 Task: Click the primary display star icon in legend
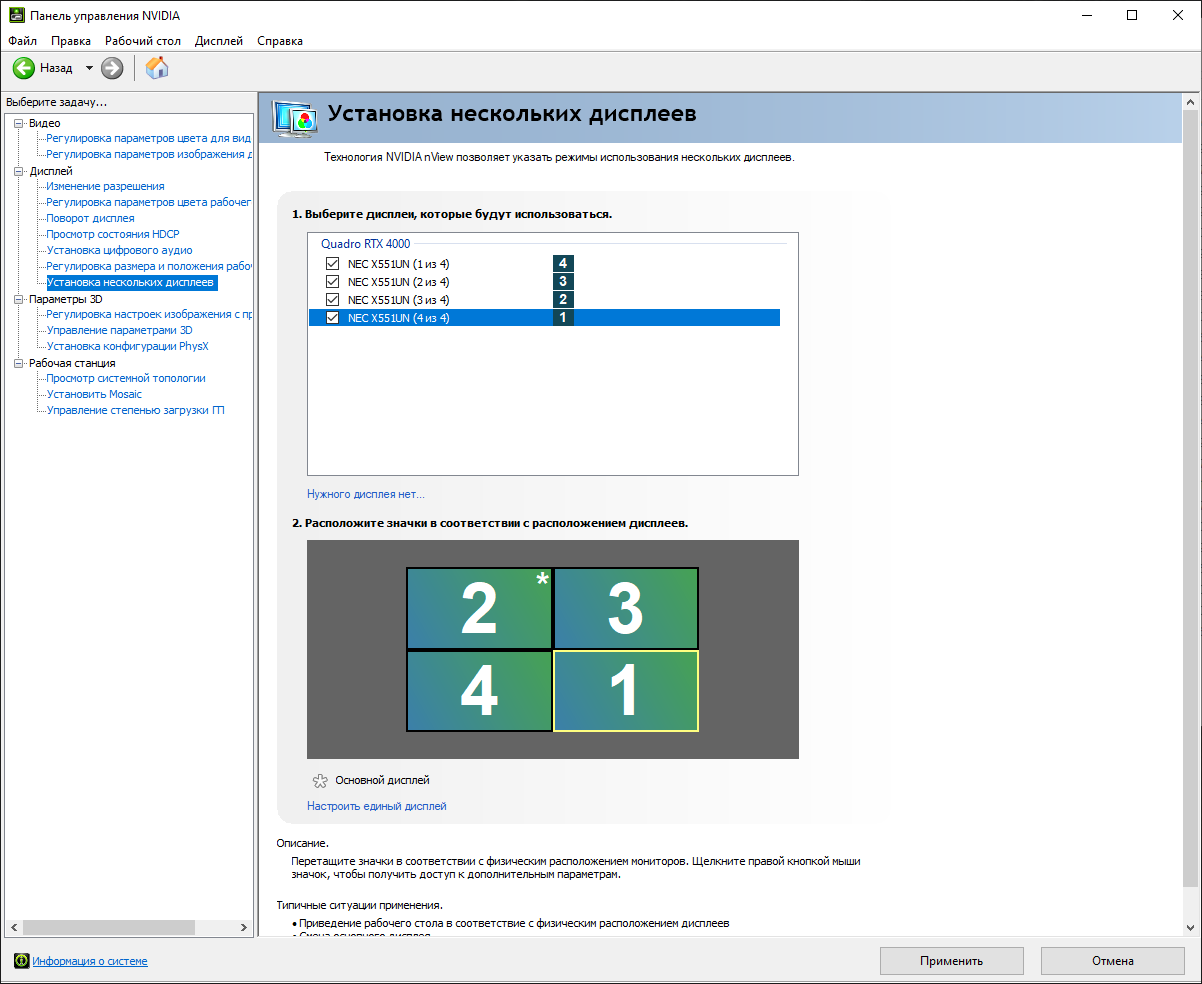coord(320,780)
